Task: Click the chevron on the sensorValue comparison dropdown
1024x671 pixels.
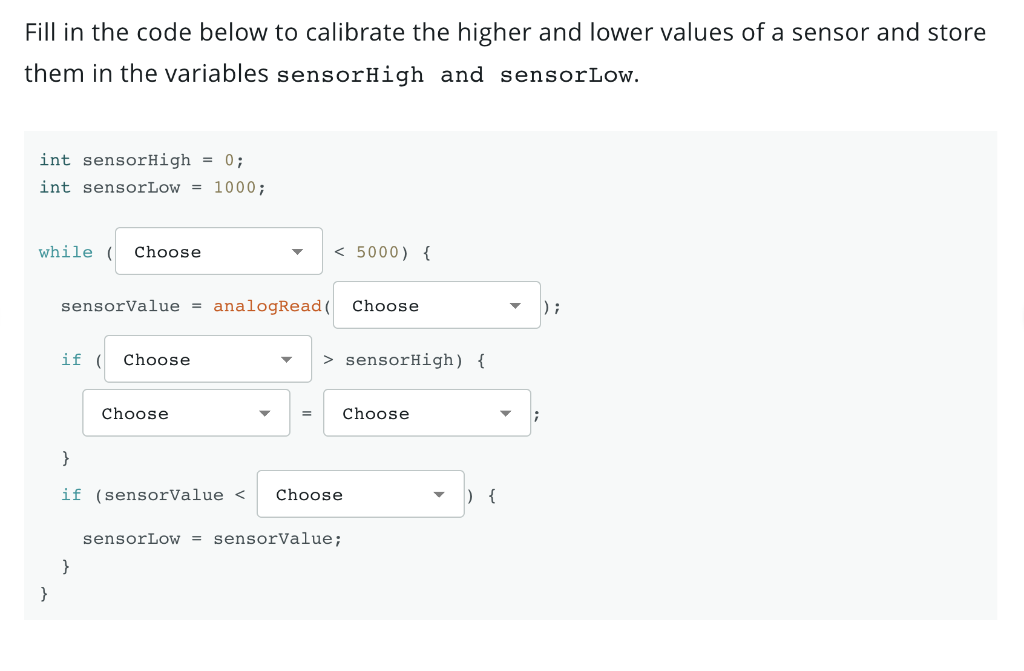Action: coord(439,493)
